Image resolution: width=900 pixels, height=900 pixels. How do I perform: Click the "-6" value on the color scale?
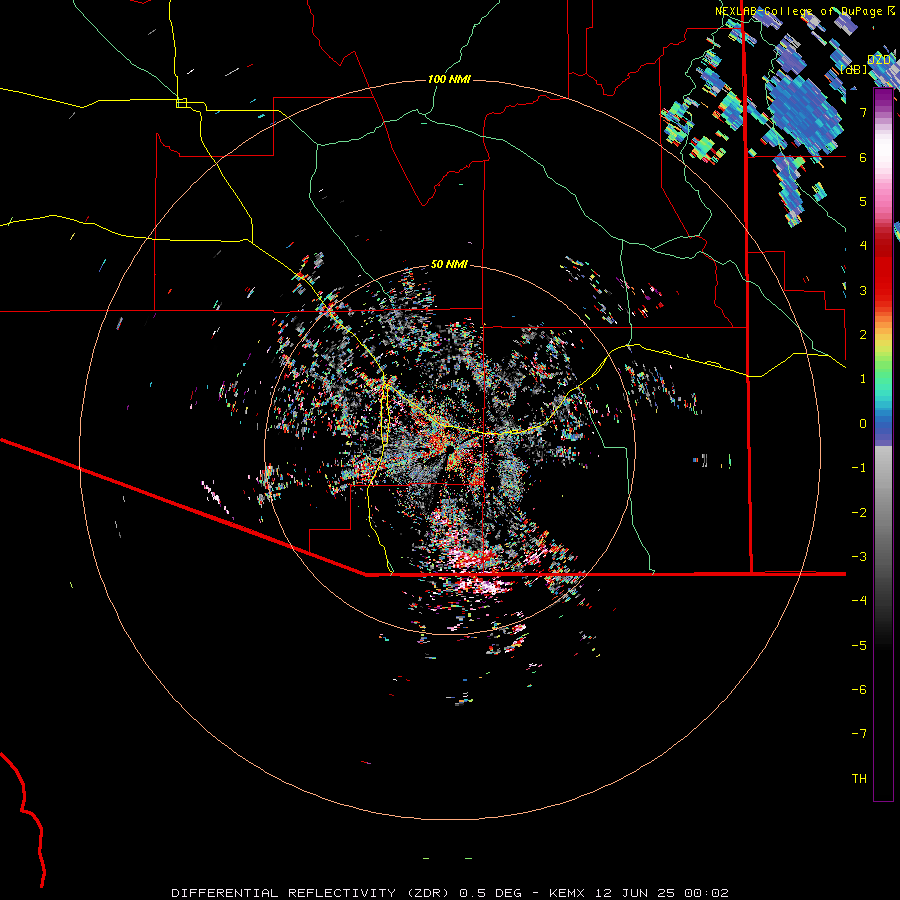[859, 690]
